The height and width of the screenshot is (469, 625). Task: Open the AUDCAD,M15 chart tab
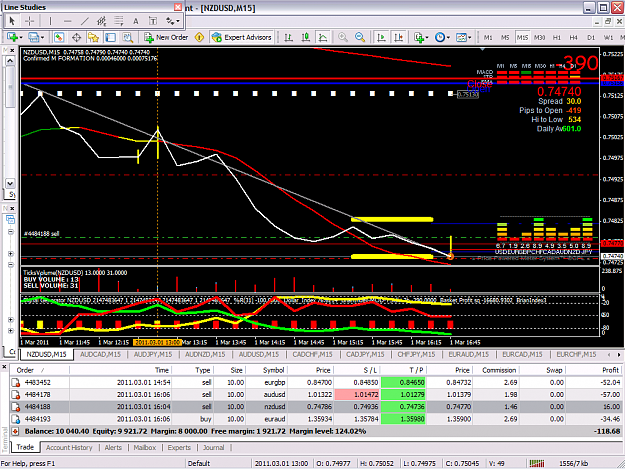(x=100, y=354)
